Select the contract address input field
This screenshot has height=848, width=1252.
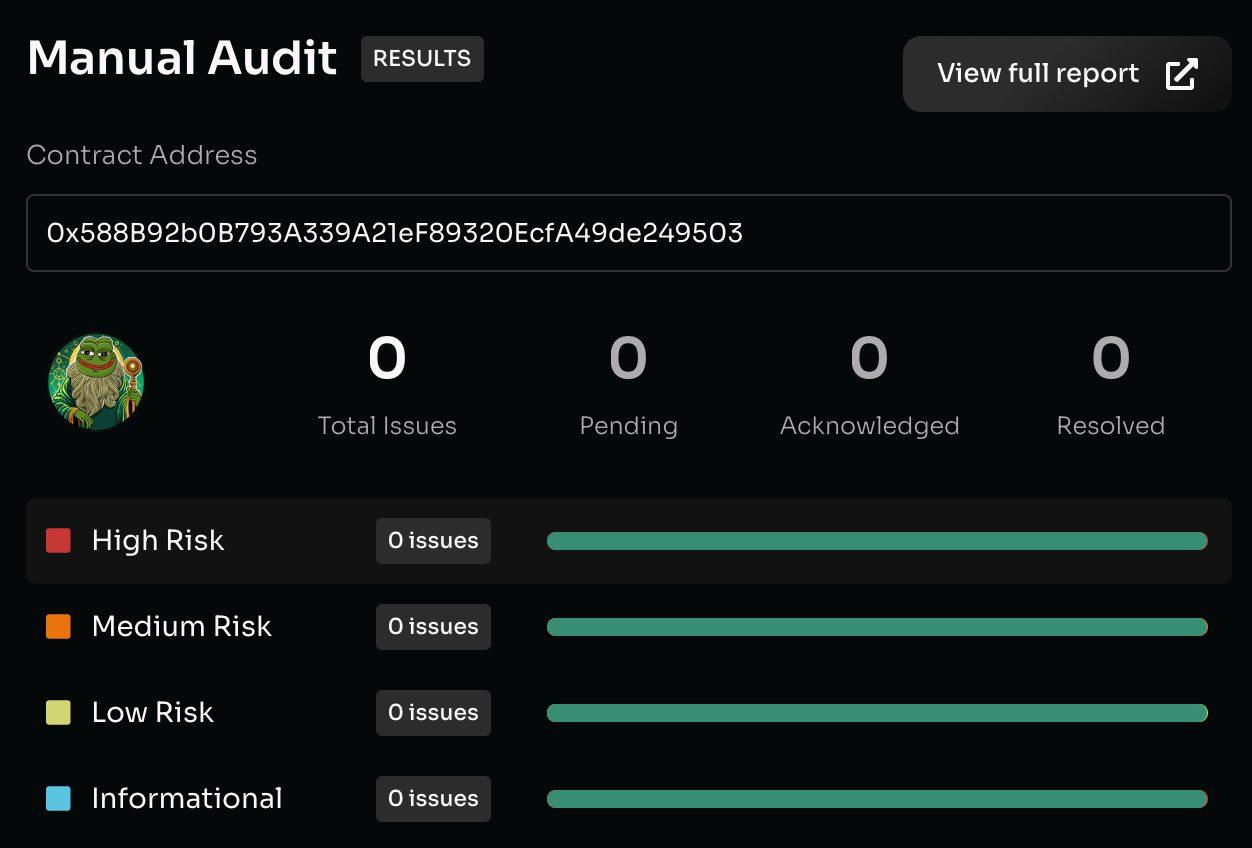pos(628,233)
